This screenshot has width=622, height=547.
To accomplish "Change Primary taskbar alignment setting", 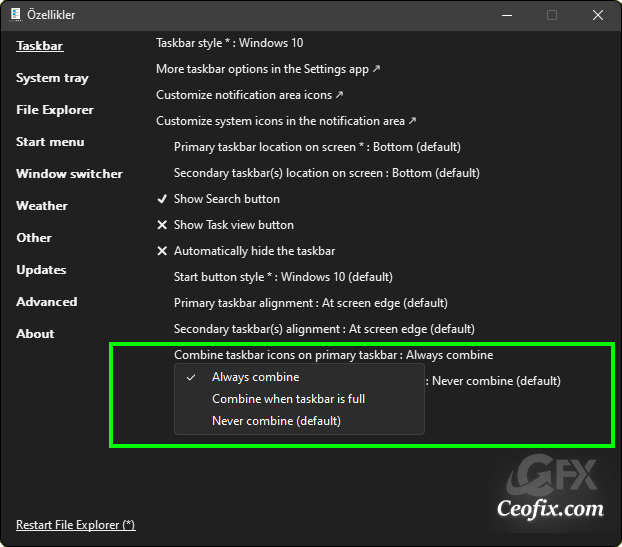I will point(311,303).
